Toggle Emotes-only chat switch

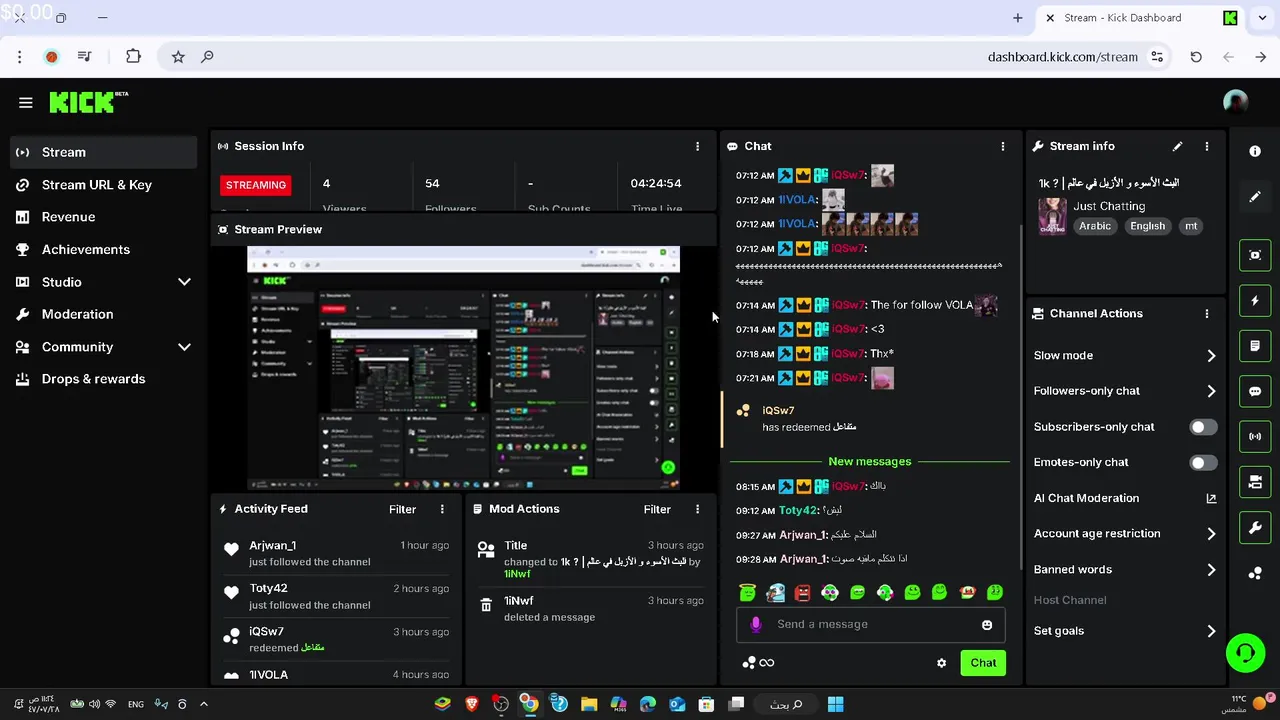click(1203, 462)
